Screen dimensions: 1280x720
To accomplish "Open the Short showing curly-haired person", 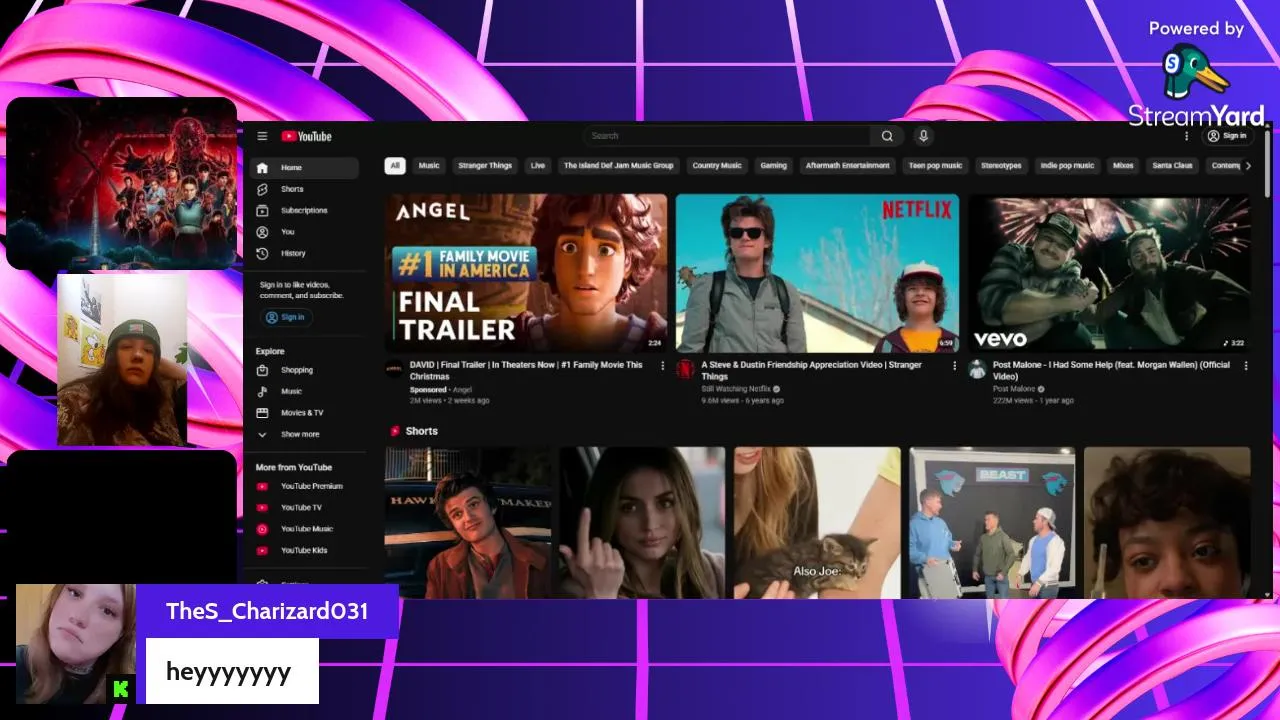I will [1167, 523].
